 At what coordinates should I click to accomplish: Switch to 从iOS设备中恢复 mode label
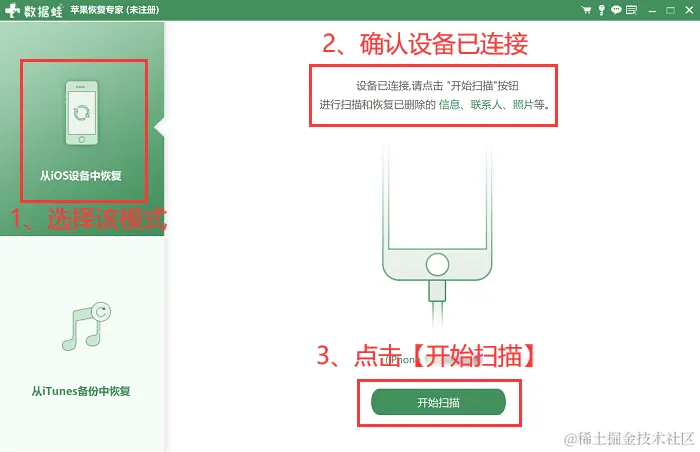pyautogui.click(x=81, y=176)
